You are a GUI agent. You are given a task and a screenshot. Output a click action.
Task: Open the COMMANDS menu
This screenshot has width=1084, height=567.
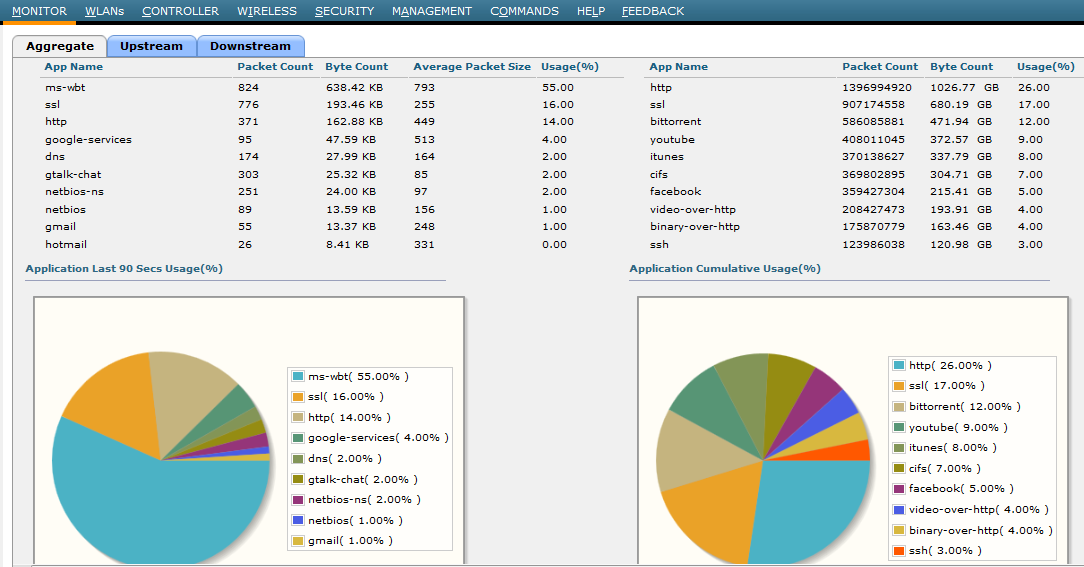(524, 11)
